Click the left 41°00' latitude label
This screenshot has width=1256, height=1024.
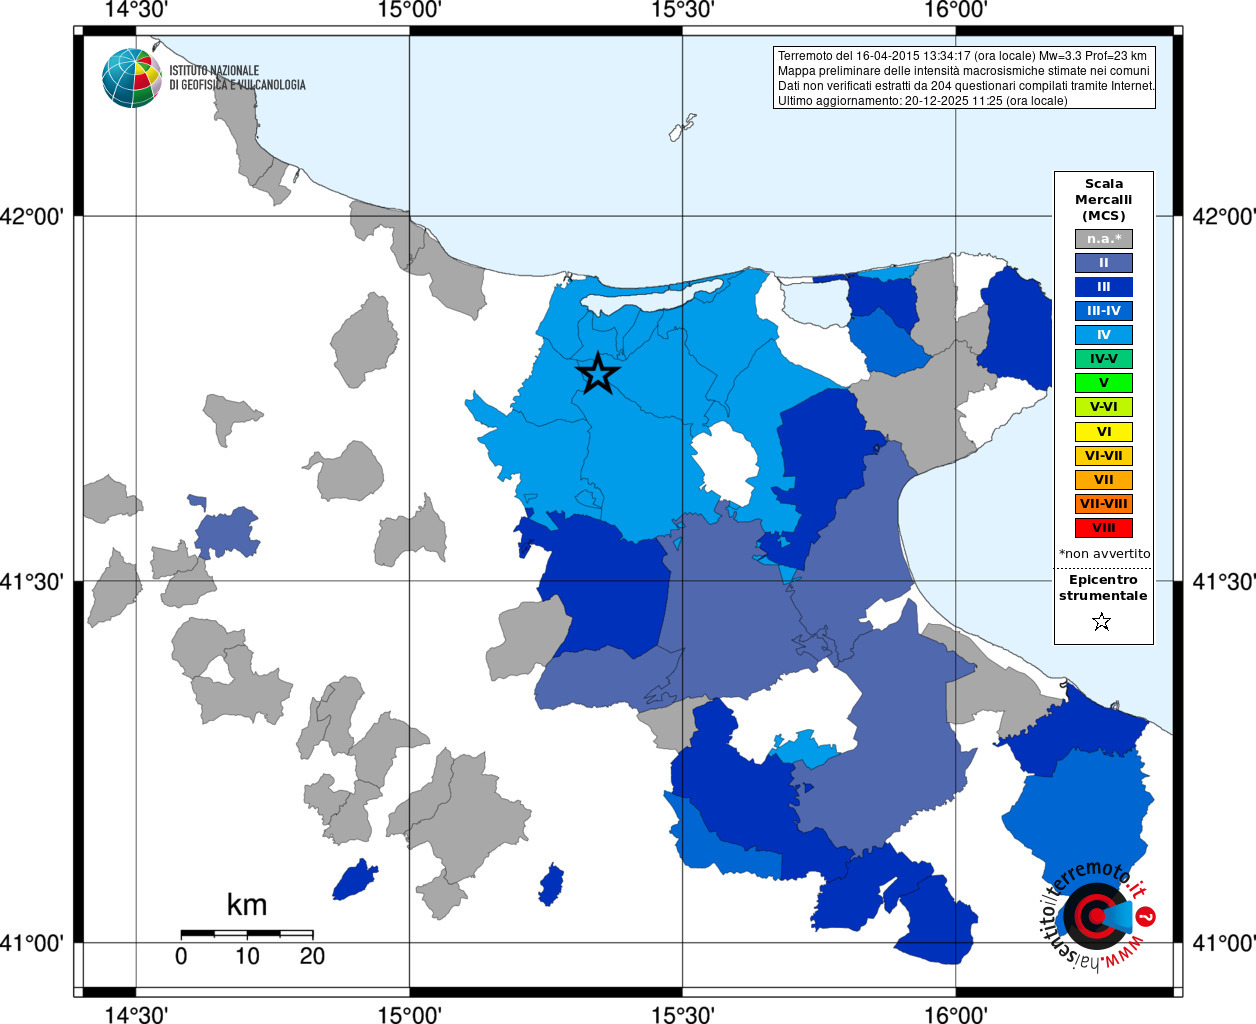32,943
